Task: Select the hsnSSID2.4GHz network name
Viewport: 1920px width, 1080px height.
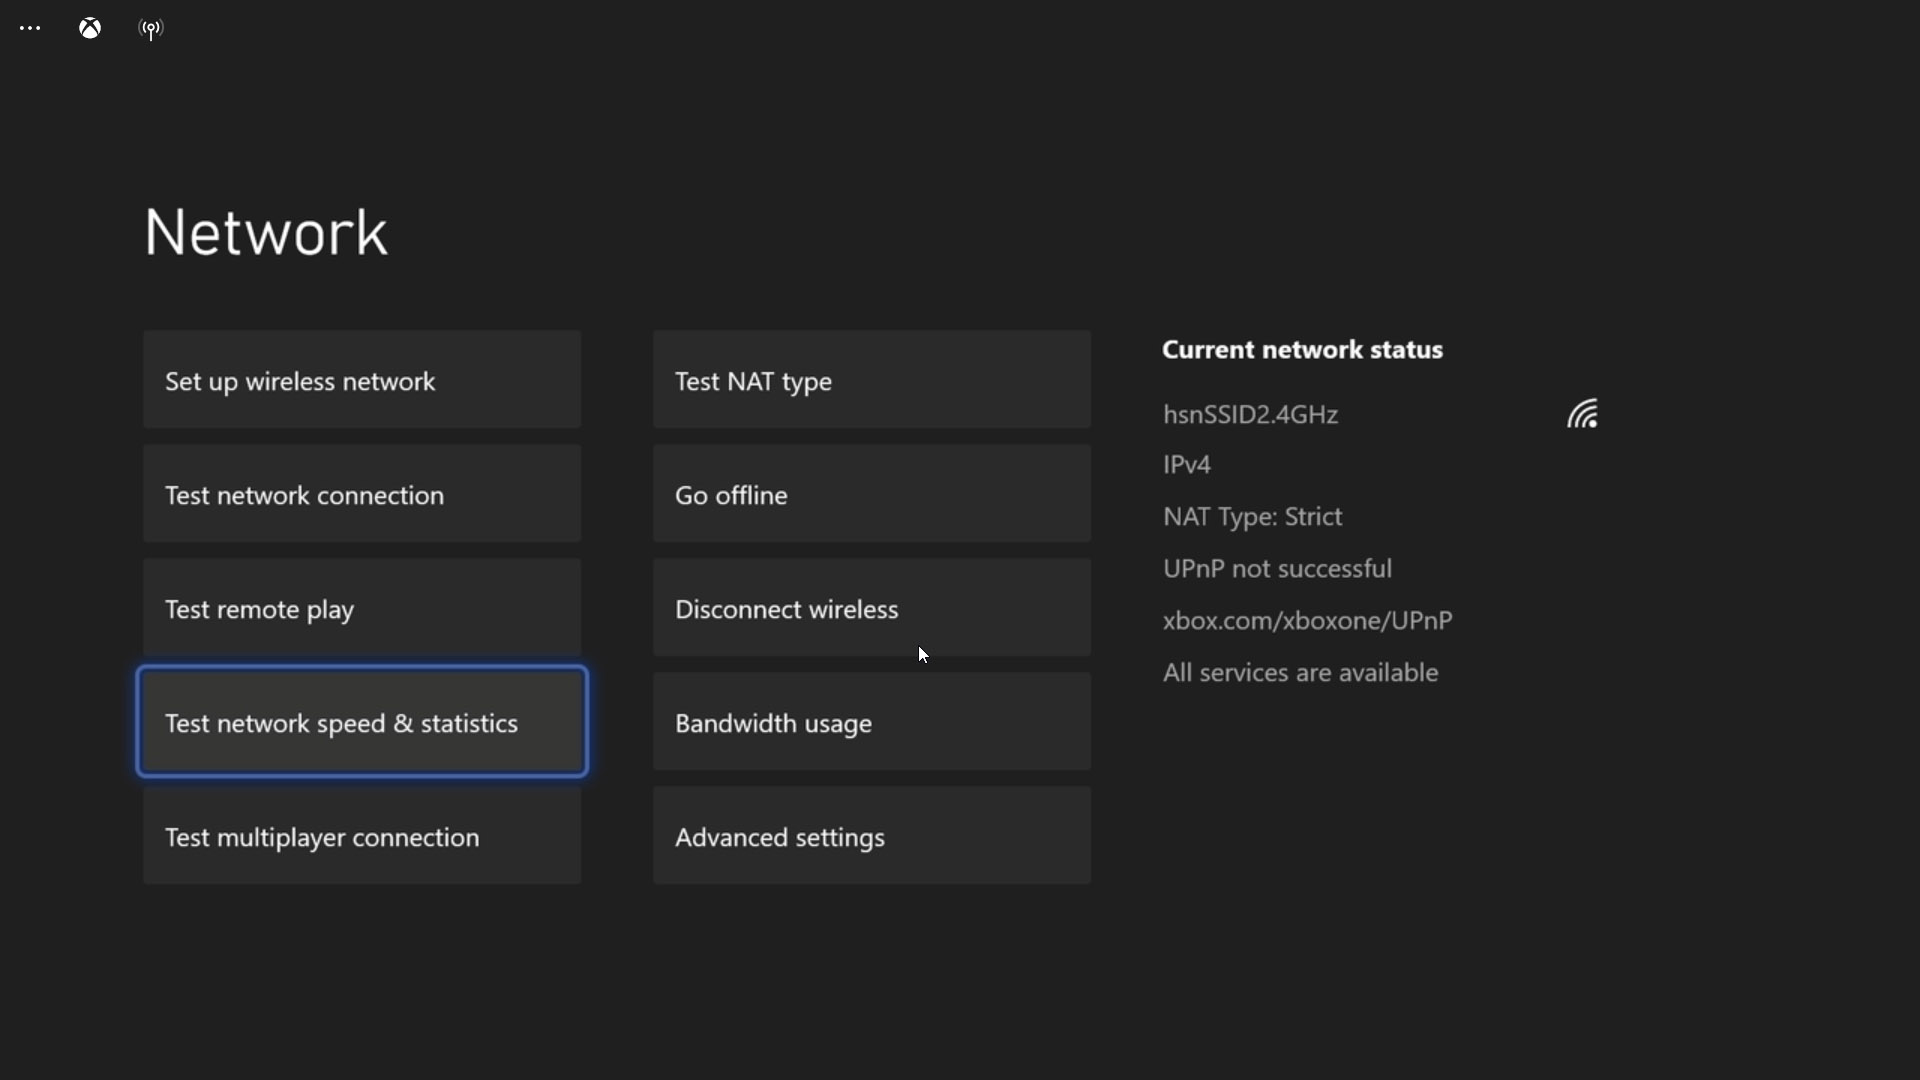Action: point(1250,414)
